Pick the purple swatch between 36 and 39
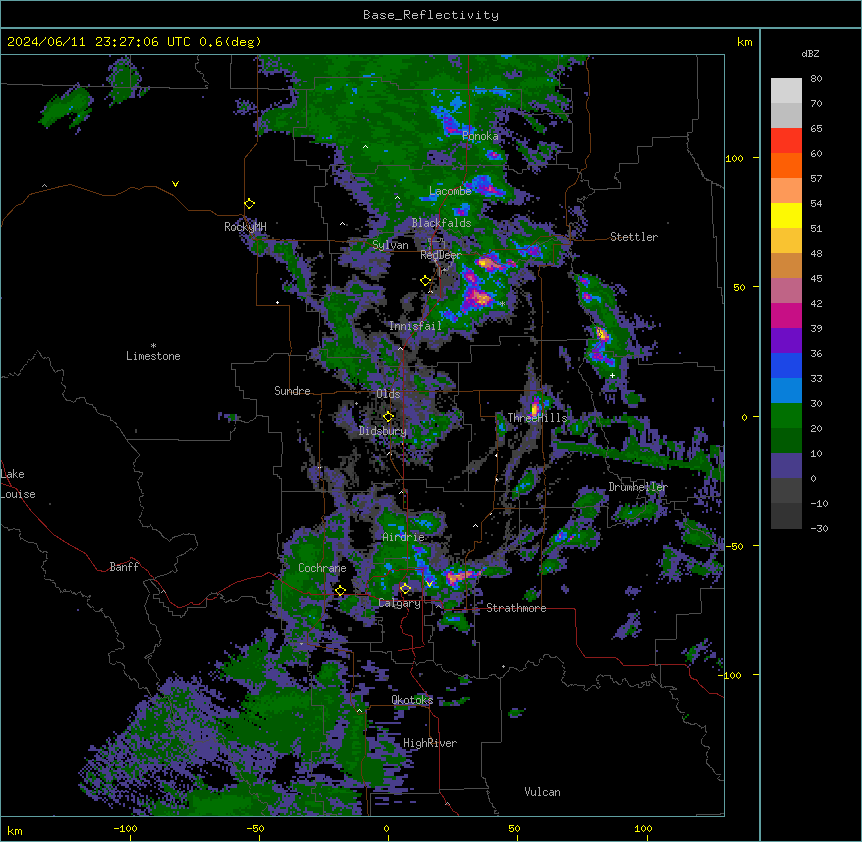The image size is (862, 842). [x=786, y=341]
